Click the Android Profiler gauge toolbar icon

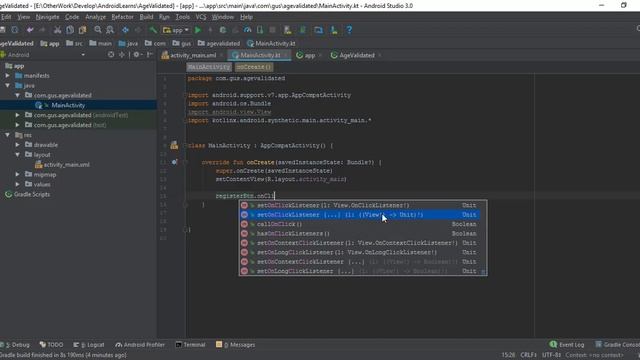[247, 30]
